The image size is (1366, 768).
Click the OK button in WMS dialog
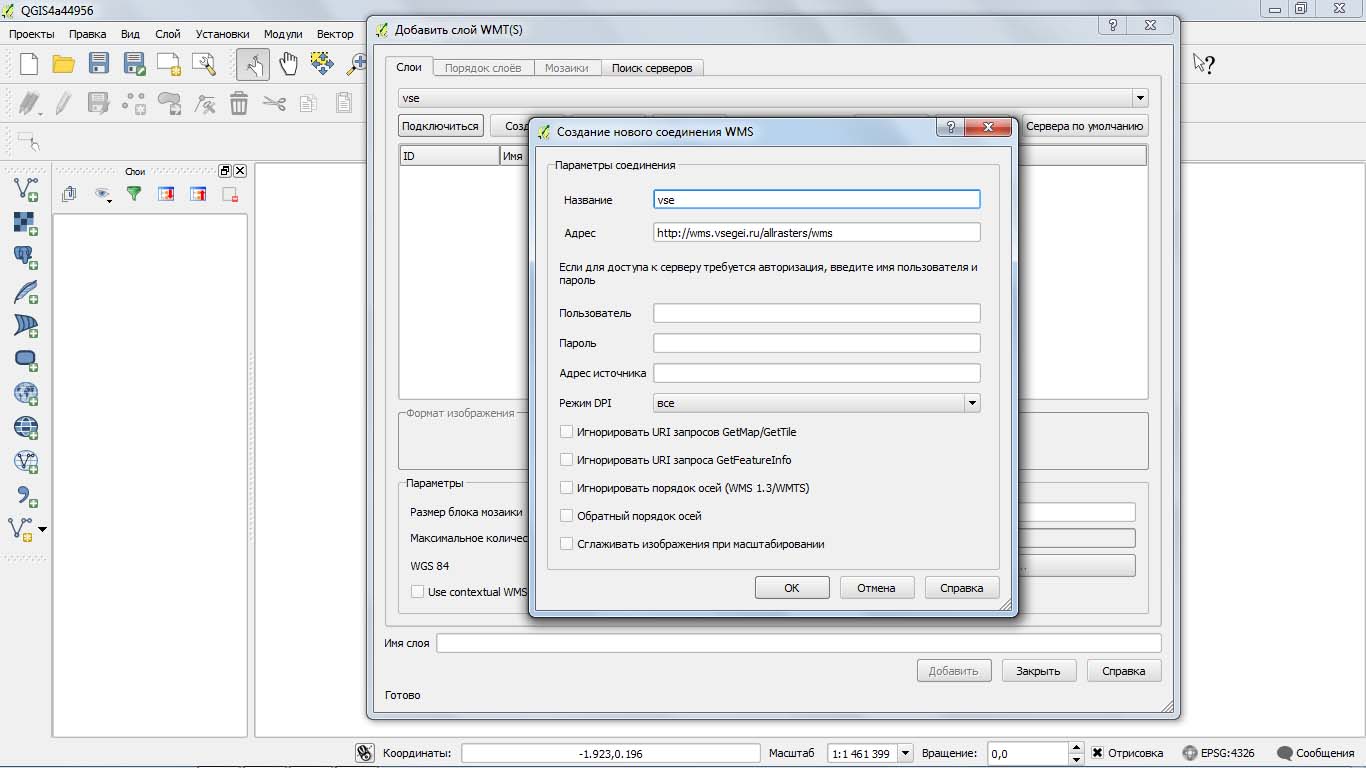[x=792, y=588]
